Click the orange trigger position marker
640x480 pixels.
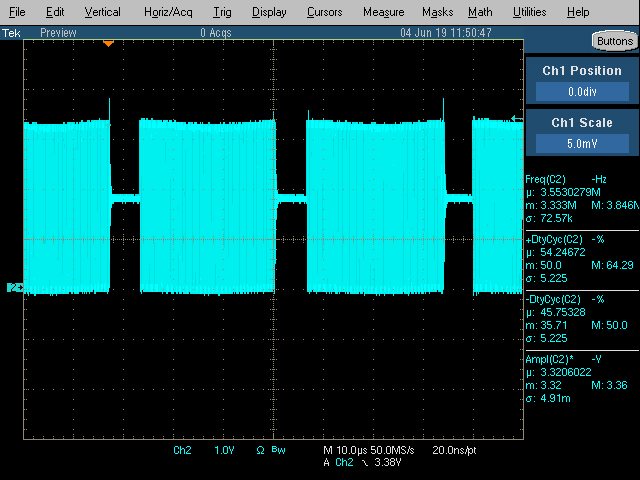click(109, 44)
